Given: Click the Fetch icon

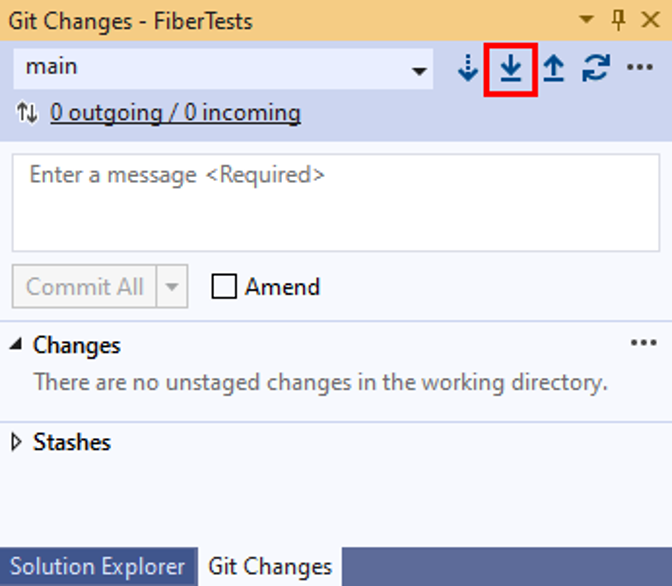Looking at the screenshot, I should [x=468, y=69].
